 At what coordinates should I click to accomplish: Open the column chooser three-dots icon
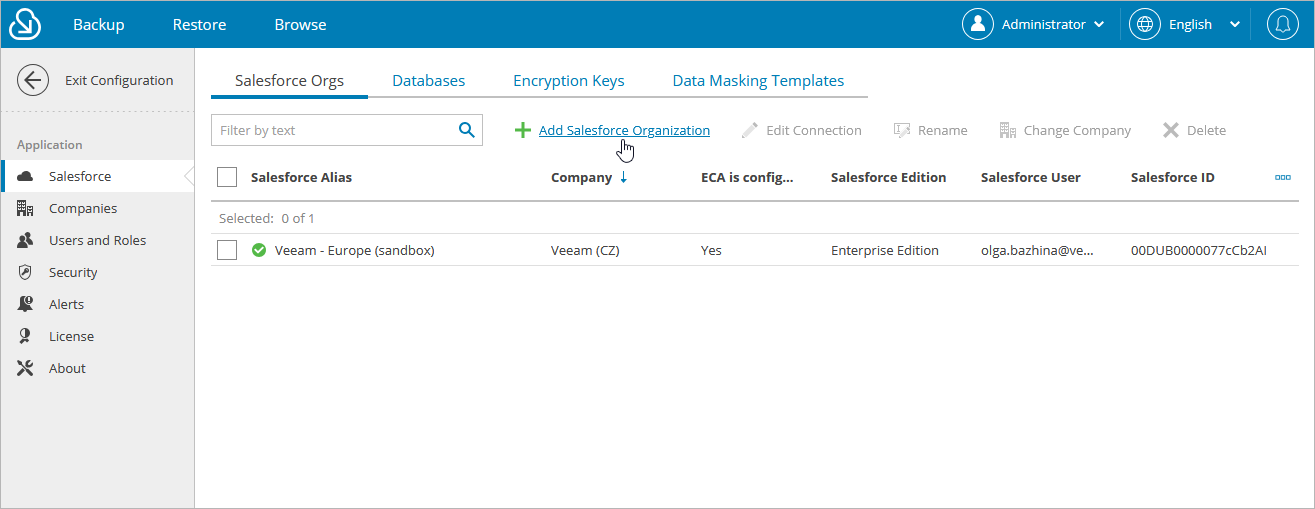[1283, 177]
